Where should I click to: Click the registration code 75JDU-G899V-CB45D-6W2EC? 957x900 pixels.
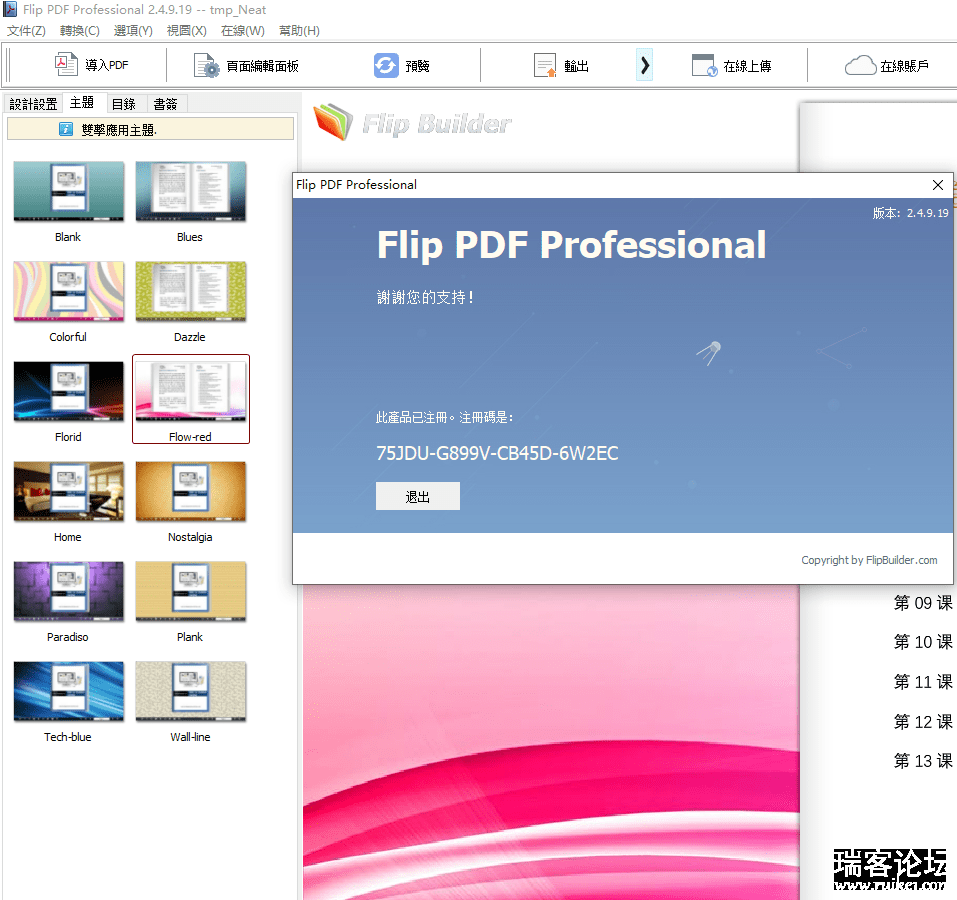(x=497, y=453)
